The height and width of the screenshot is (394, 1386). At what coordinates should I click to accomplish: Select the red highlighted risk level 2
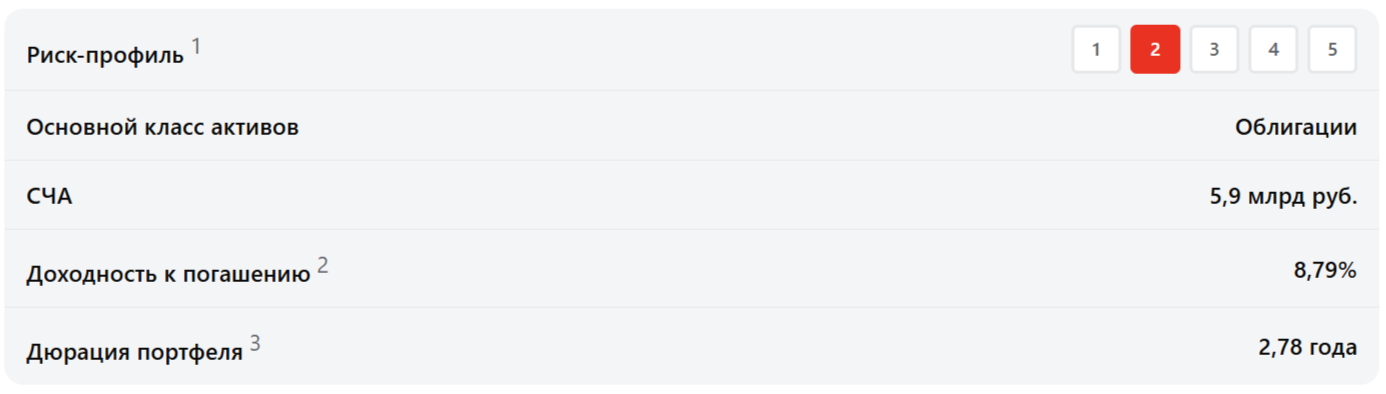1155,50
